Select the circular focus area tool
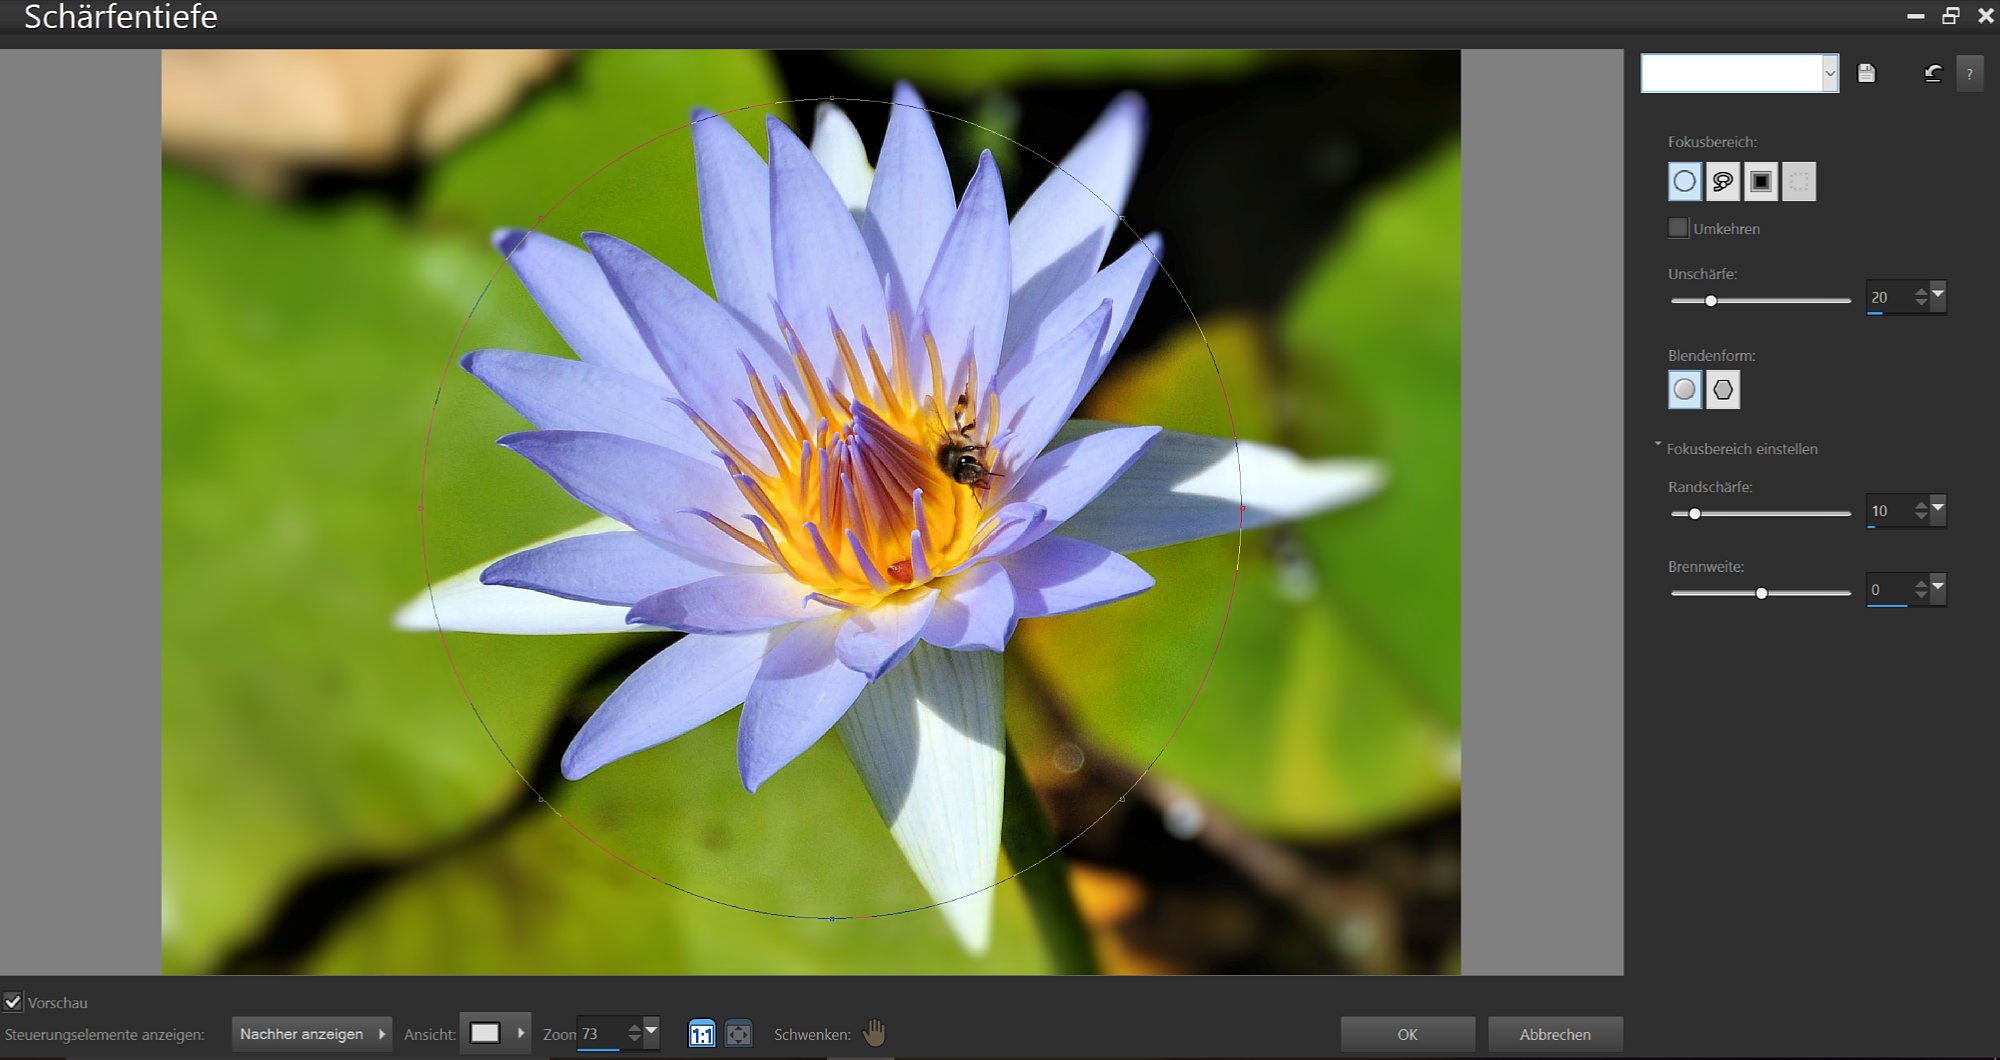Screen dimensions: 2000x1060 coord(1685,182)
